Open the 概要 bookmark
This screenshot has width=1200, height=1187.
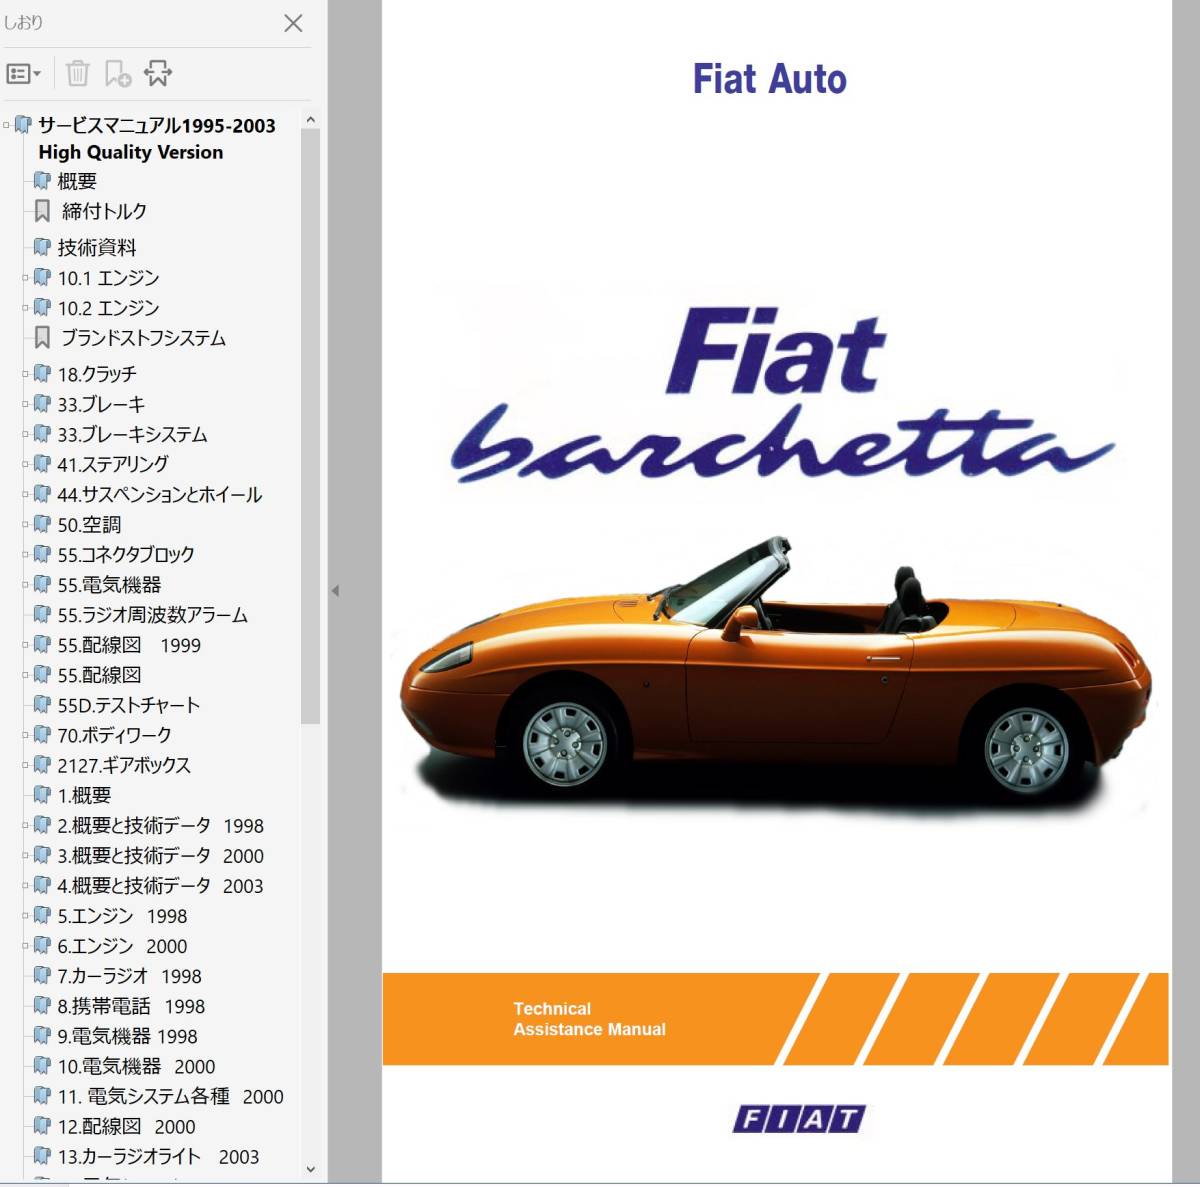point(77,181)
